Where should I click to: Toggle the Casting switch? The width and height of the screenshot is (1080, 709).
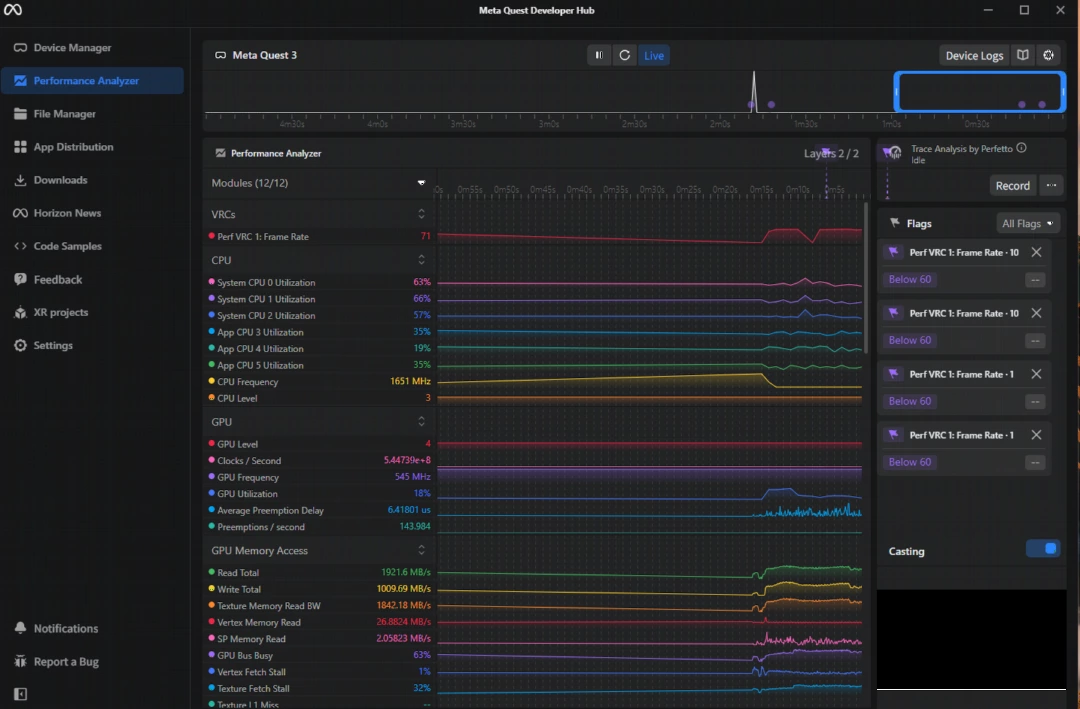(1043, 548)
